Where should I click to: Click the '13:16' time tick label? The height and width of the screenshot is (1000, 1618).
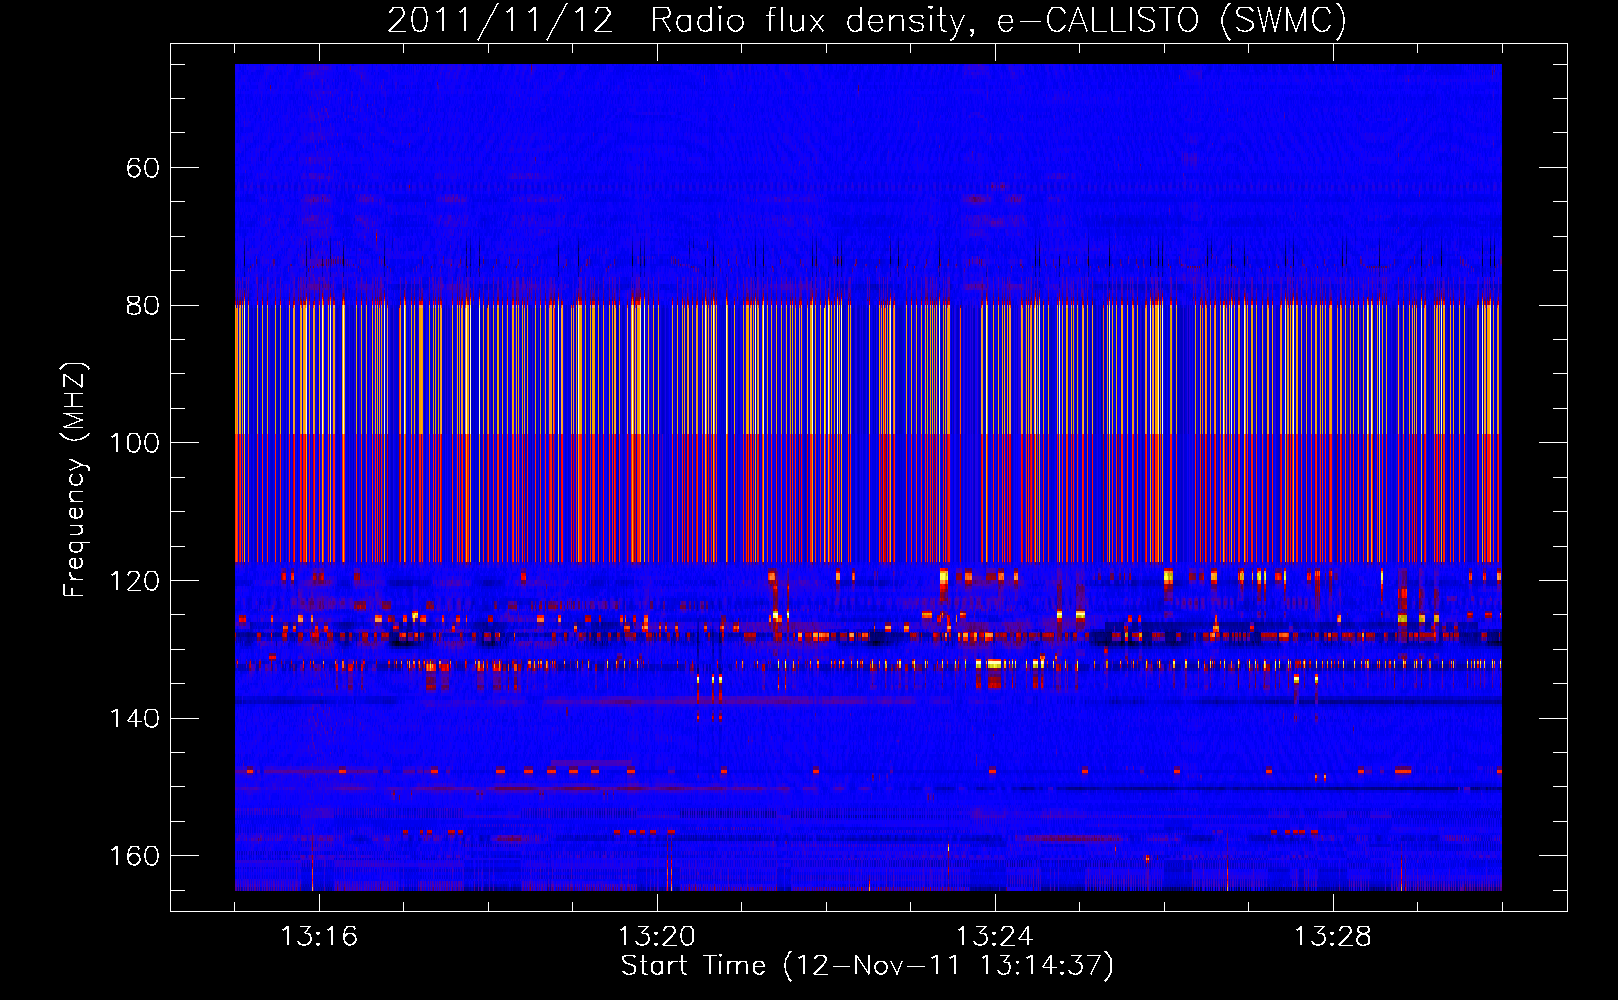[x=319, y=937]
